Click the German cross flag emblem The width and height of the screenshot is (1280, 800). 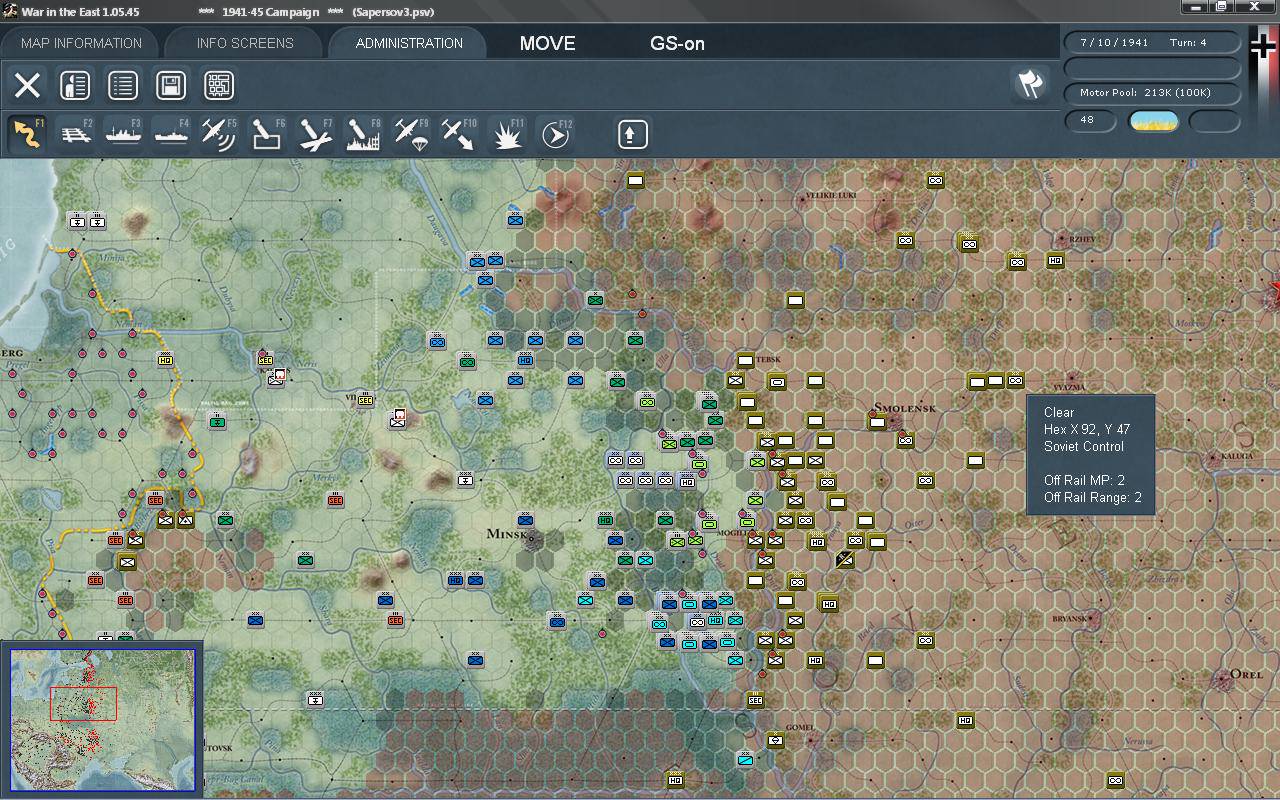pos(1263,48)
